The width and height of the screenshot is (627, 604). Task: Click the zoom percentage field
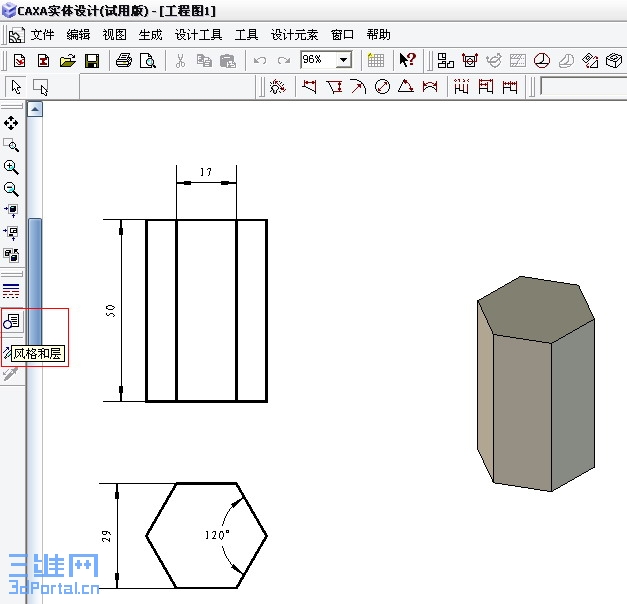(x=319, y=60)
